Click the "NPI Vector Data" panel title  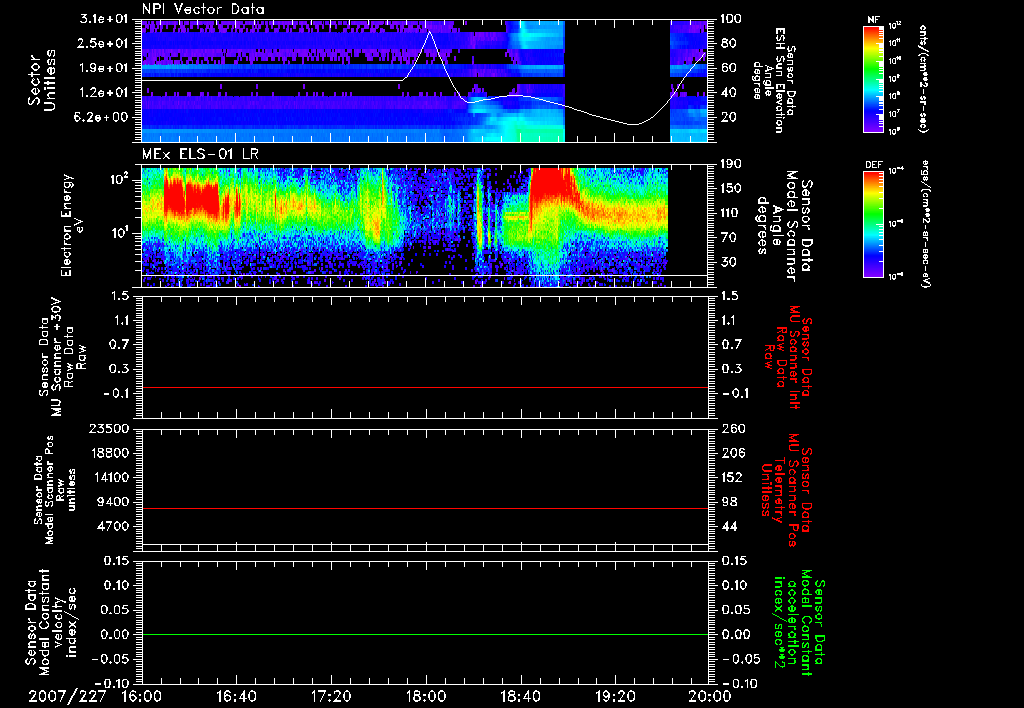coord(203,9)
